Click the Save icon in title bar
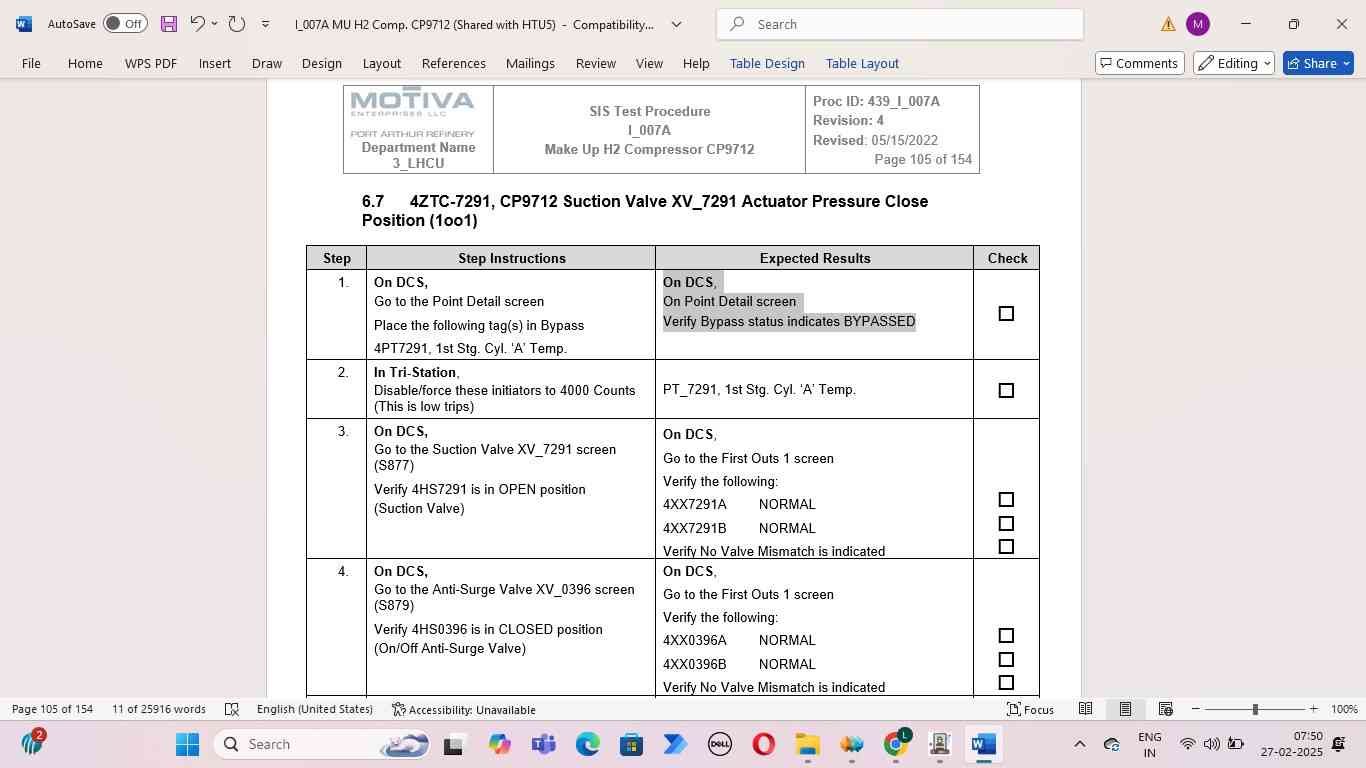The height and width of the screenshot is (768, 1366). click(169, 24)
